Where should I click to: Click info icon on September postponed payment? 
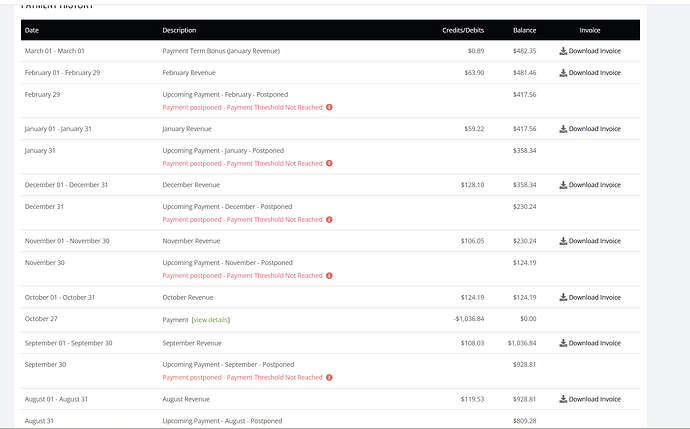tap(330, 377)
